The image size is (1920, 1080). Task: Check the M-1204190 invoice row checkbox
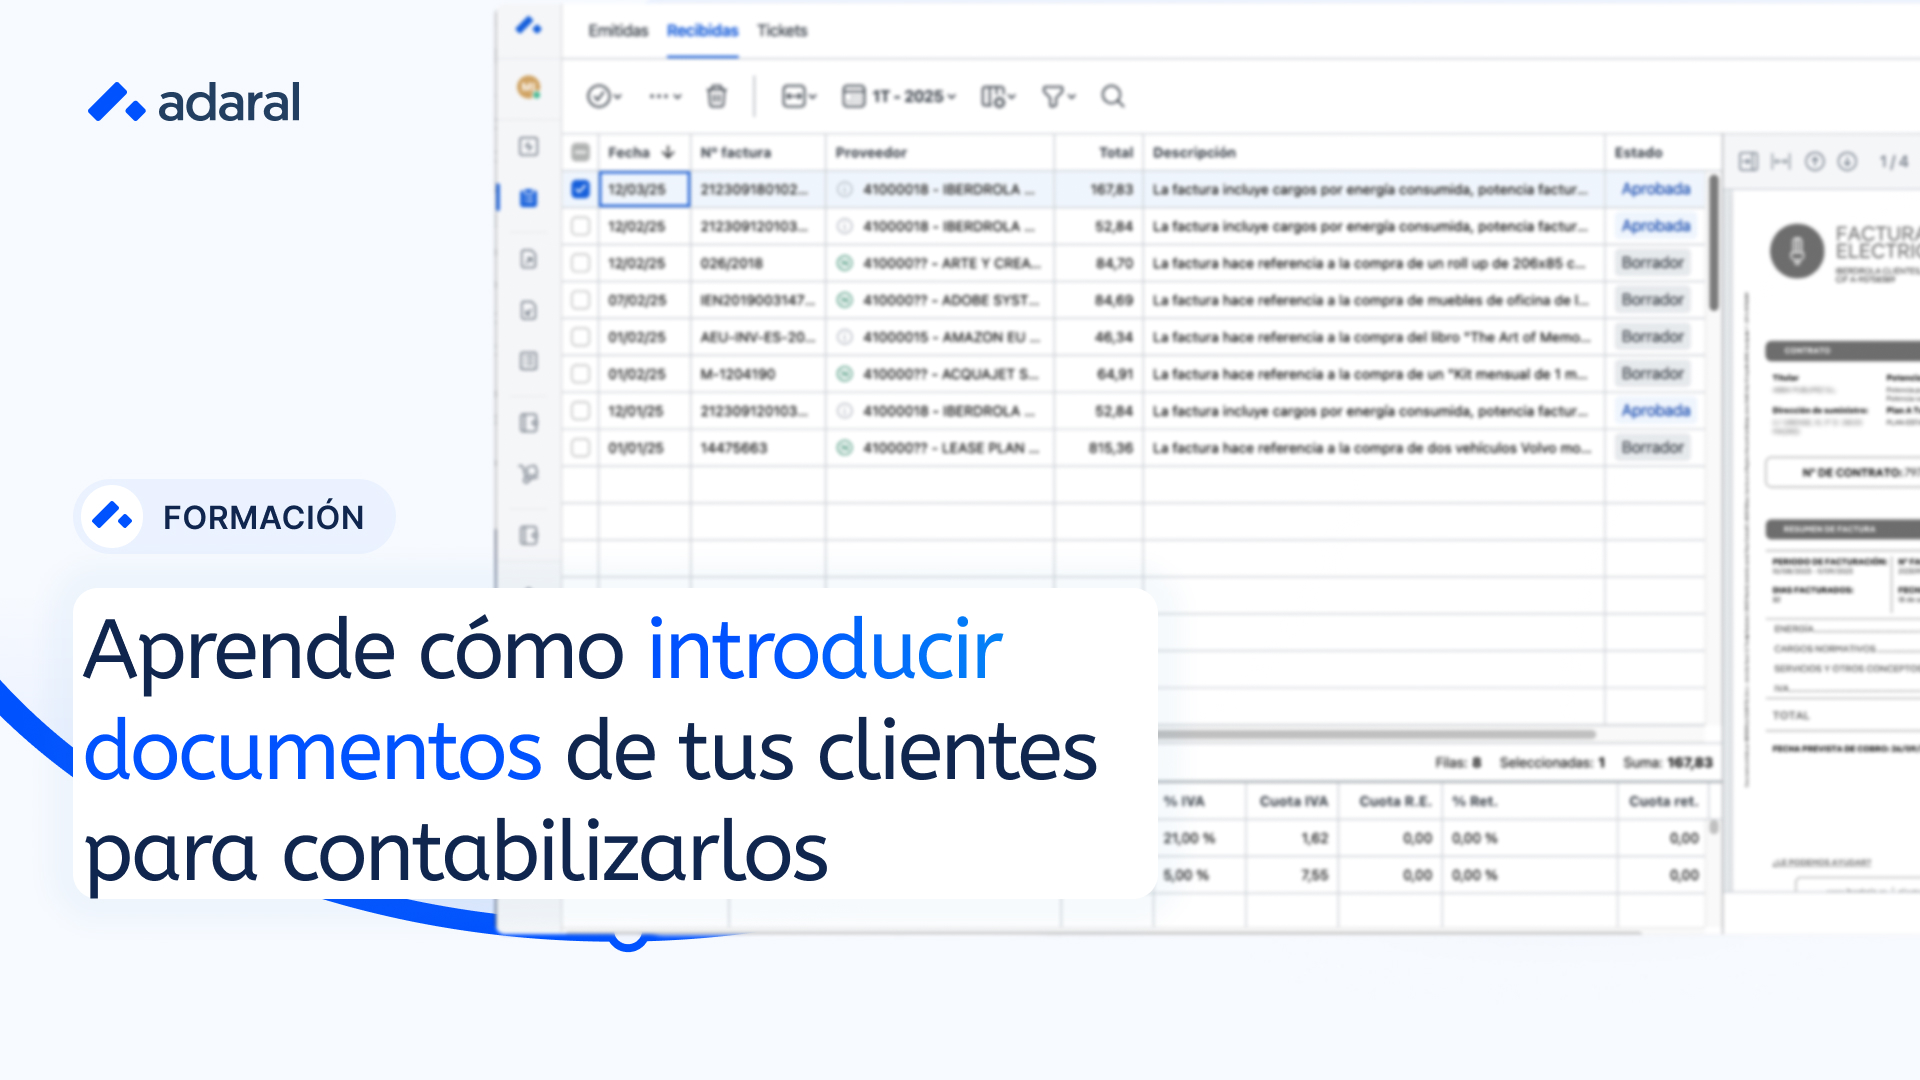(x=580, y=374)
